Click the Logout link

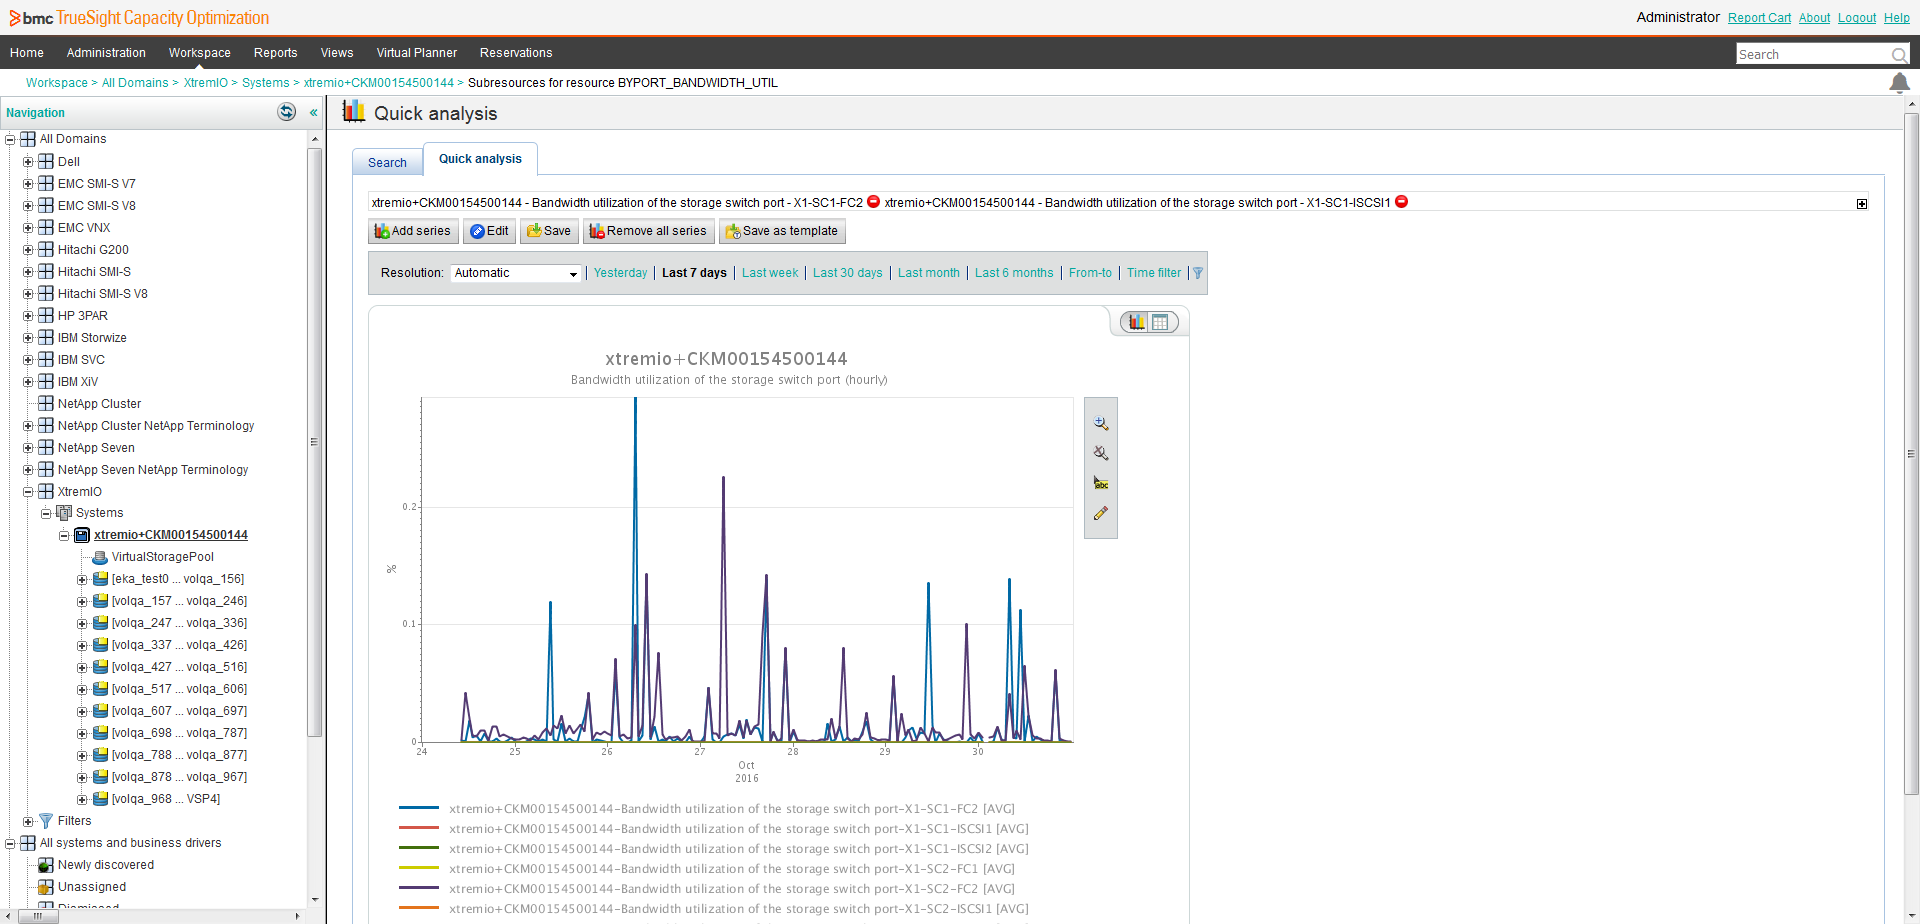pos(1857,18)
